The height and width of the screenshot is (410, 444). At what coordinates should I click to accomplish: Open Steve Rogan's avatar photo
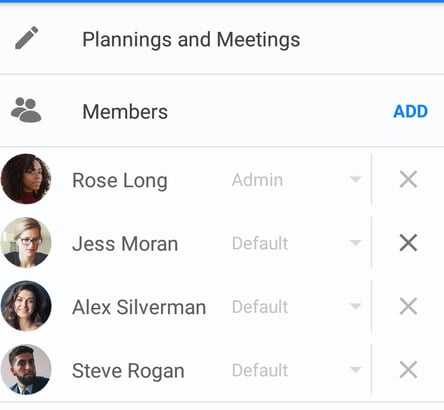26,369
